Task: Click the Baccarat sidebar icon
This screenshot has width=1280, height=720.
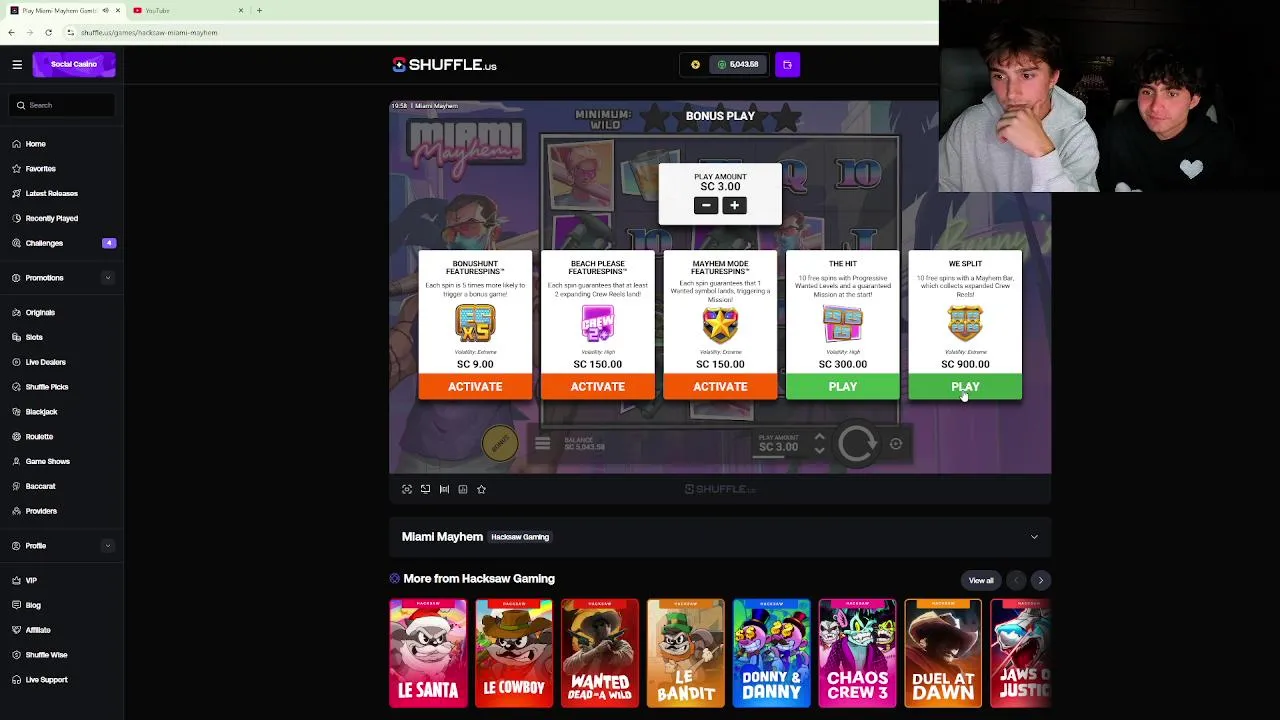Action: tap(17, 486)
